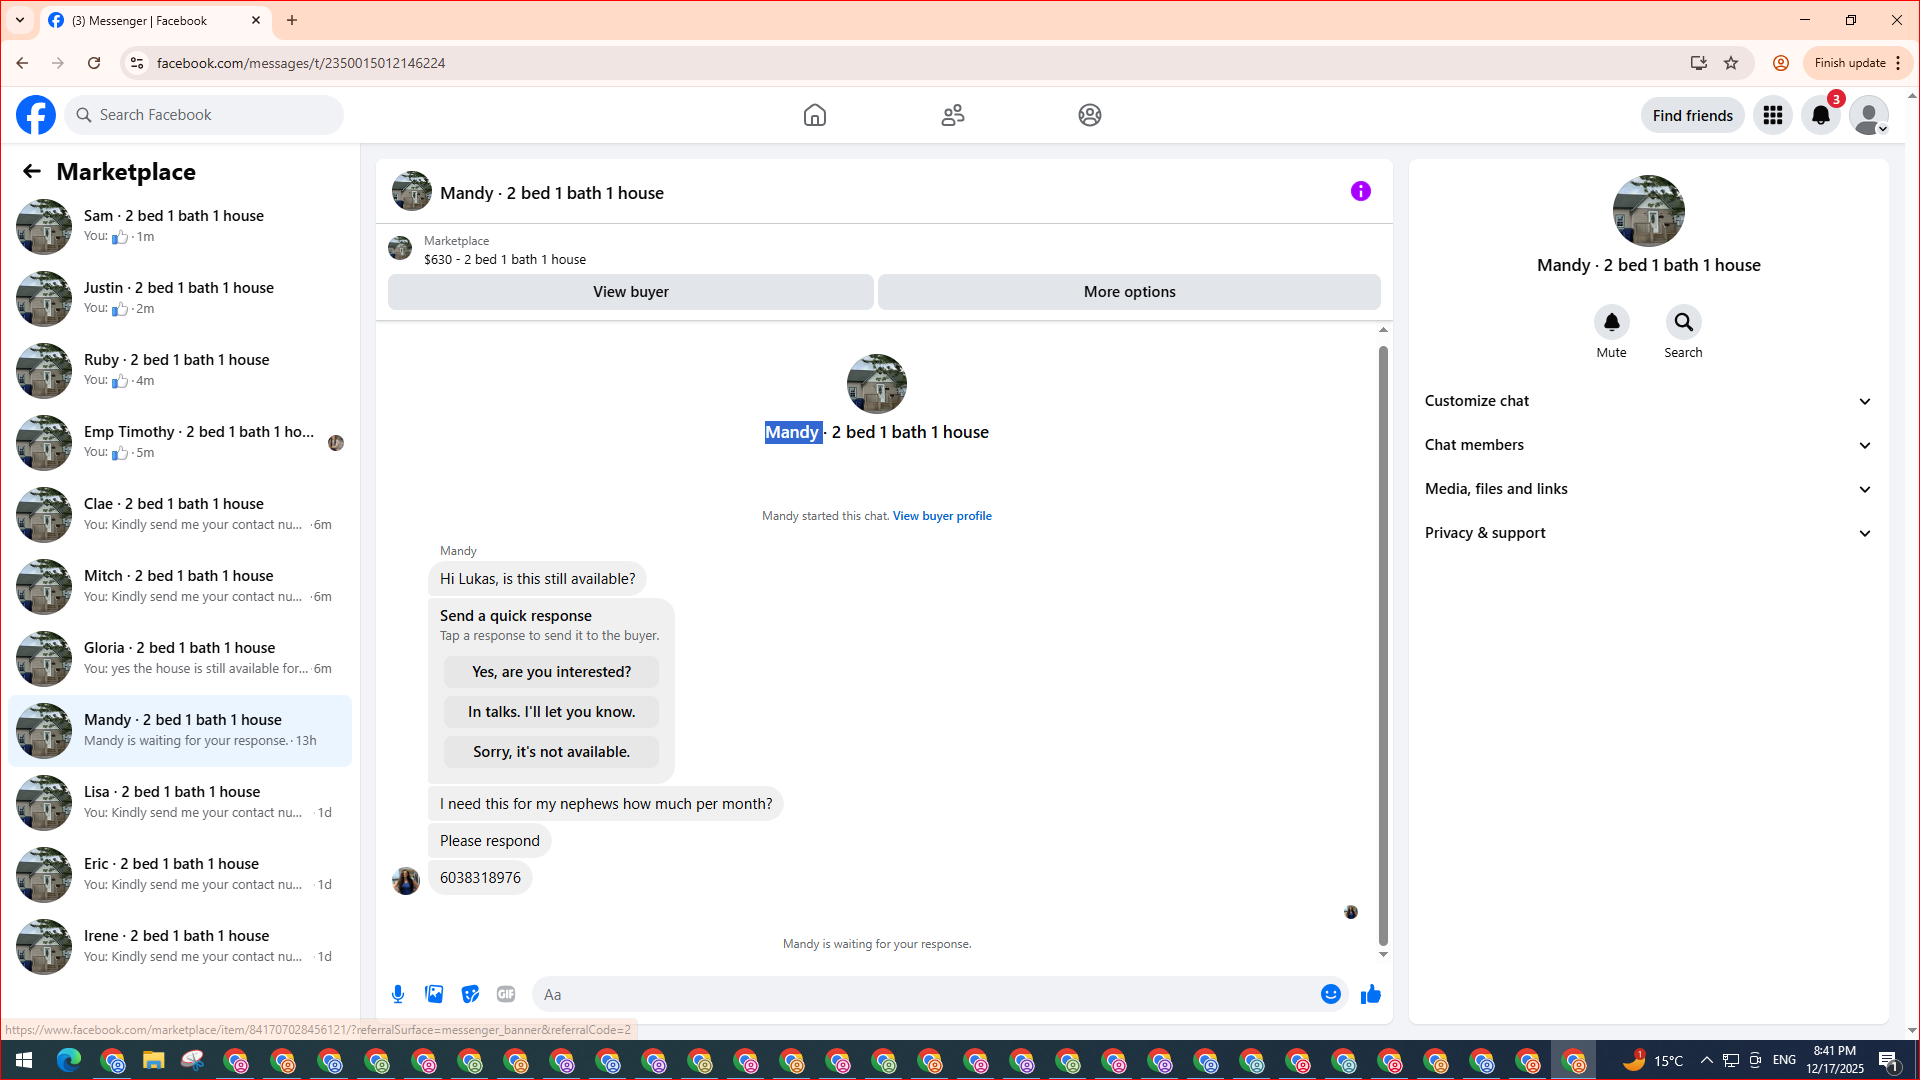The height and width of the screenshot is (1080, 1920).
Task: Click the View buyer button
Action: tap(630, 292)
